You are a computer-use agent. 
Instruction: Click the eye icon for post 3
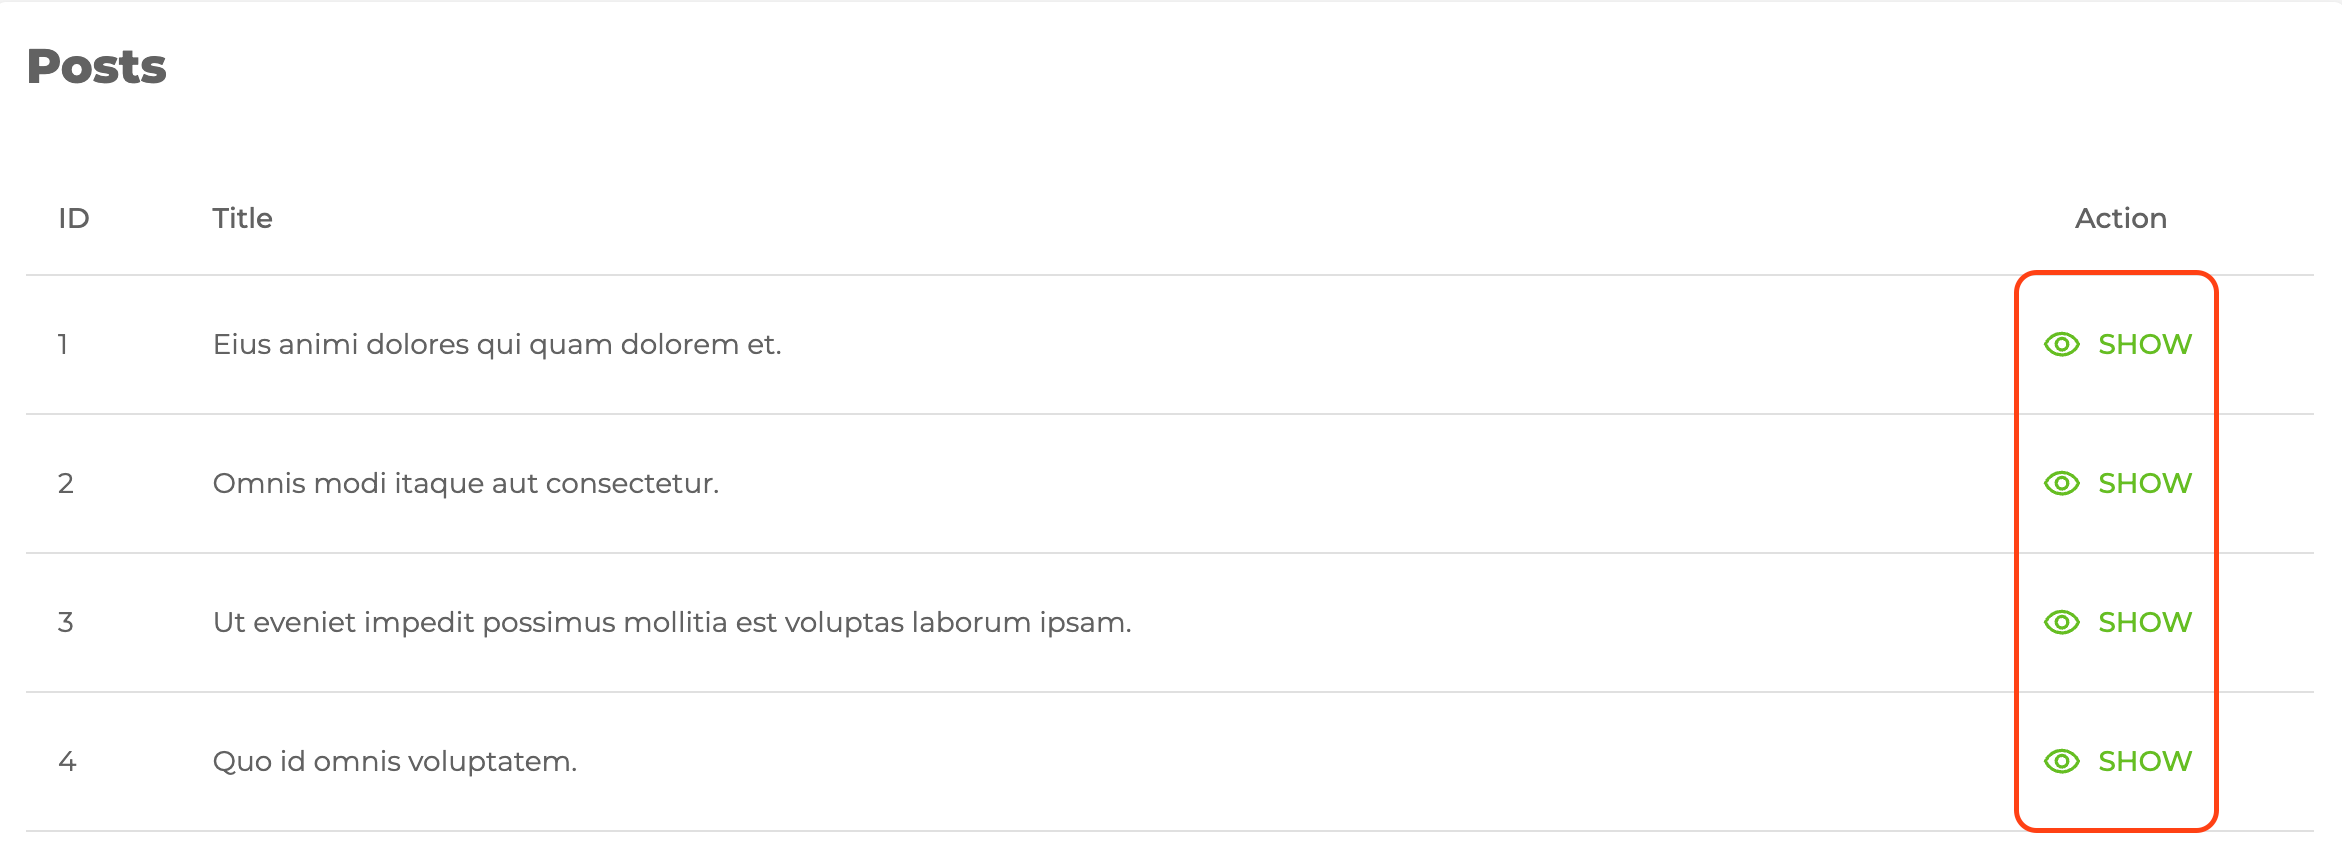[2061, 623]
